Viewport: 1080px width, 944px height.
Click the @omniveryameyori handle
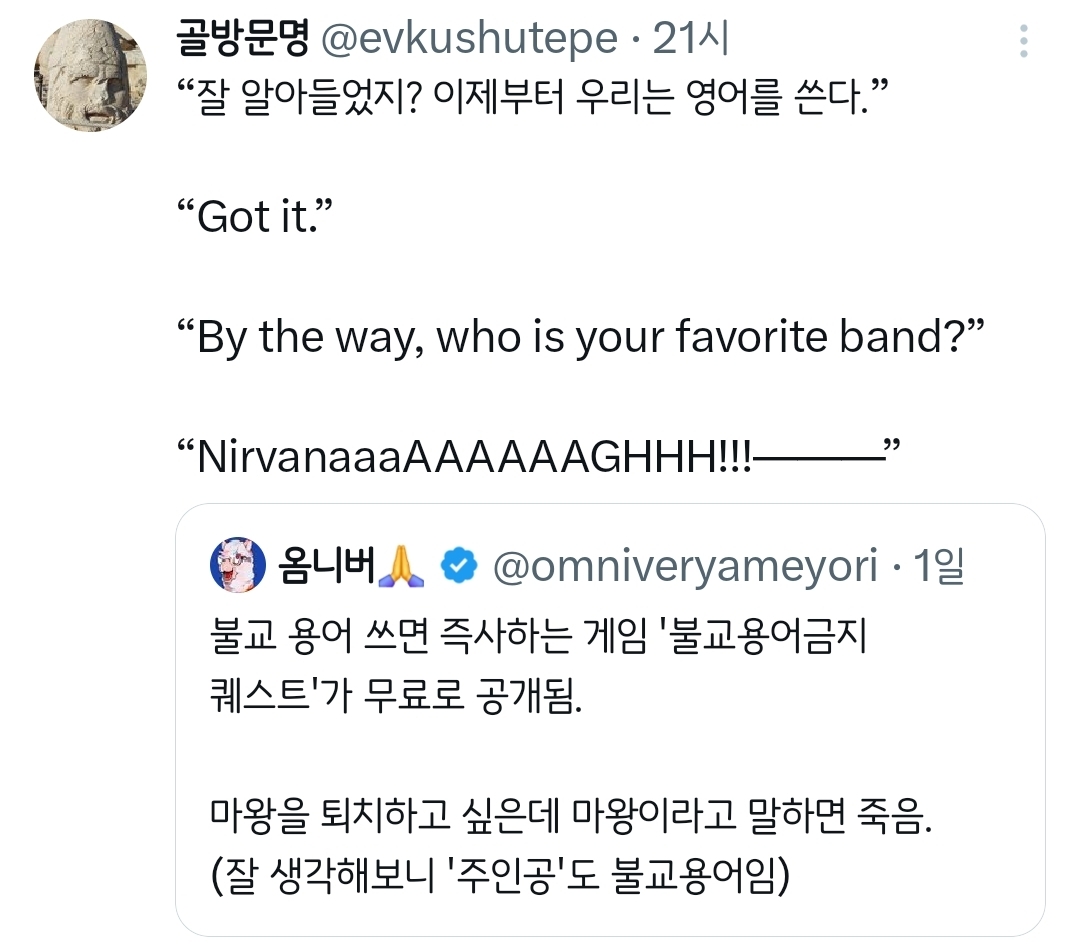click(684, 567)
